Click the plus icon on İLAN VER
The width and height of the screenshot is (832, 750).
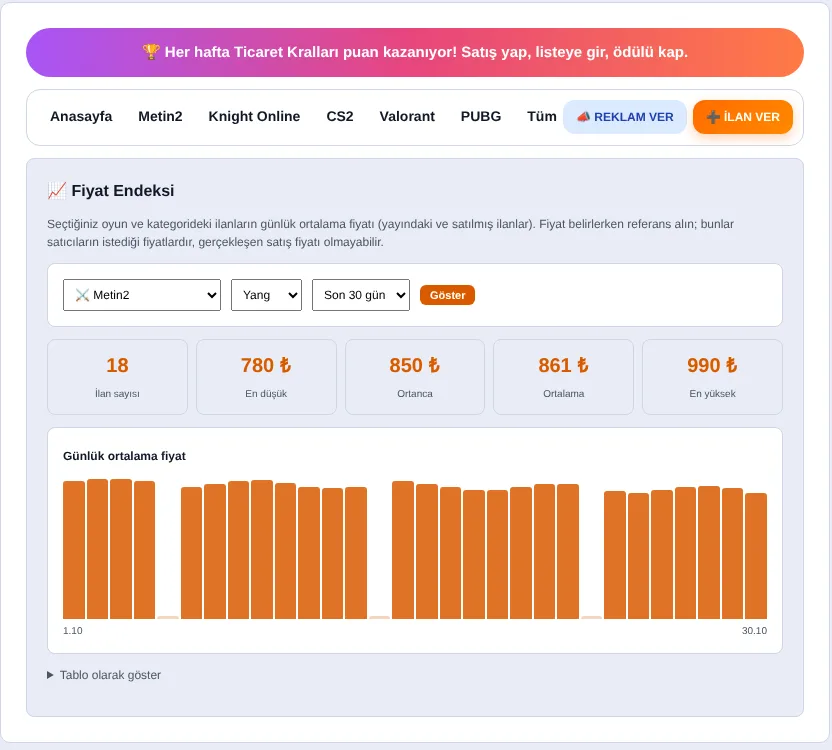pos(713,117)
